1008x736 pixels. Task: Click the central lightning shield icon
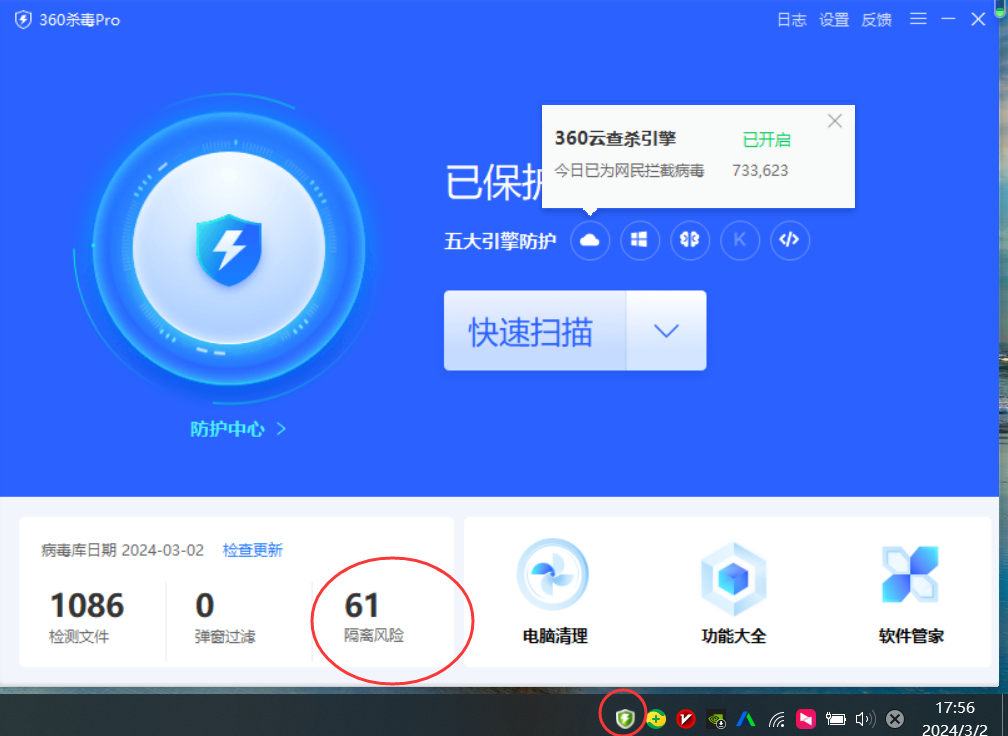point(229,246)
